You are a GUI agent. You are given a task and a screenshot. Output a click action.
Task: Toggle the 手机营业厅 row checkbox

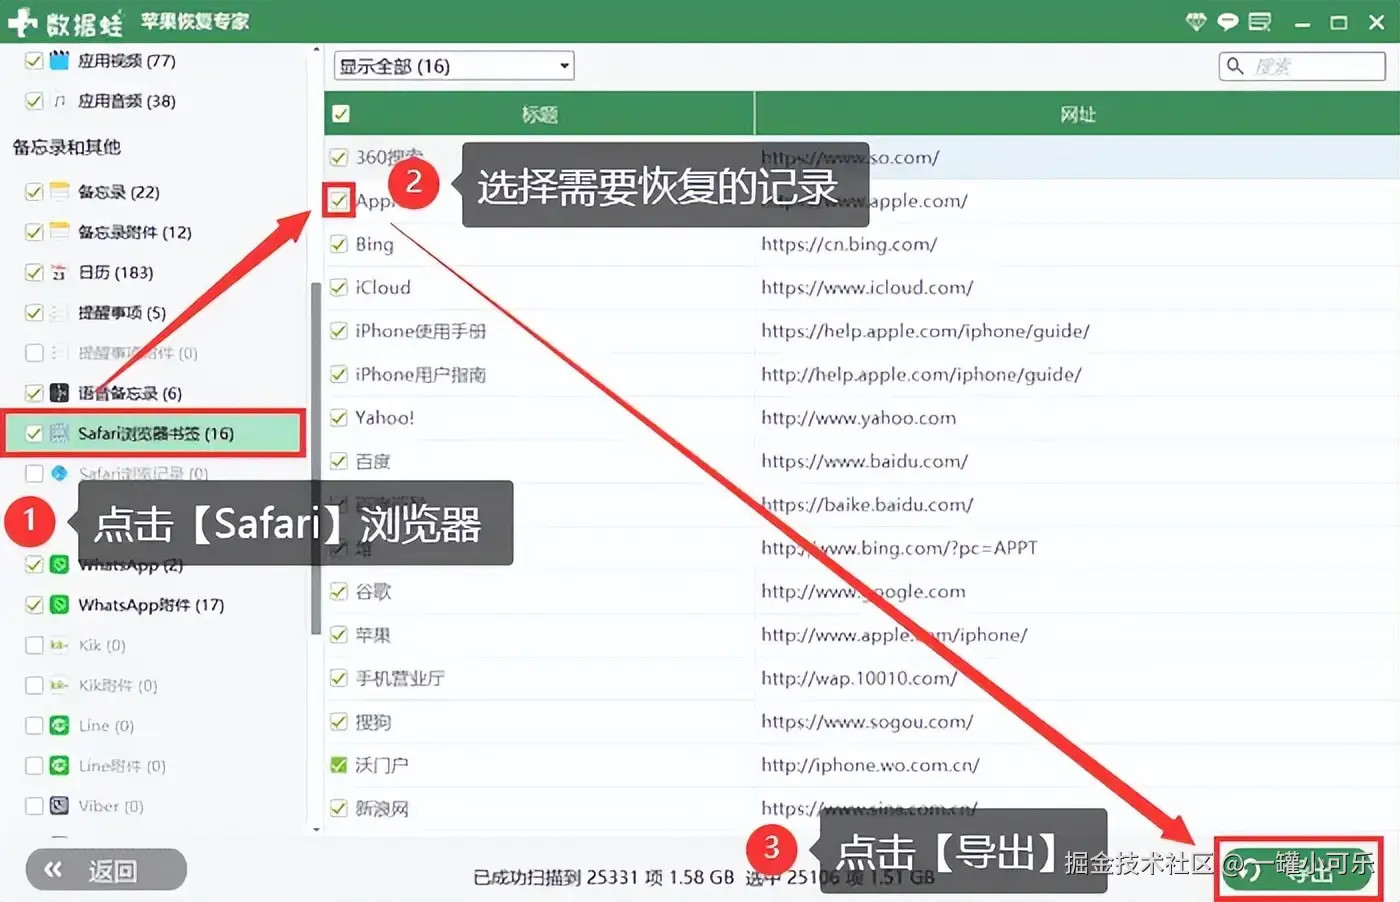[x=339, y=678]
